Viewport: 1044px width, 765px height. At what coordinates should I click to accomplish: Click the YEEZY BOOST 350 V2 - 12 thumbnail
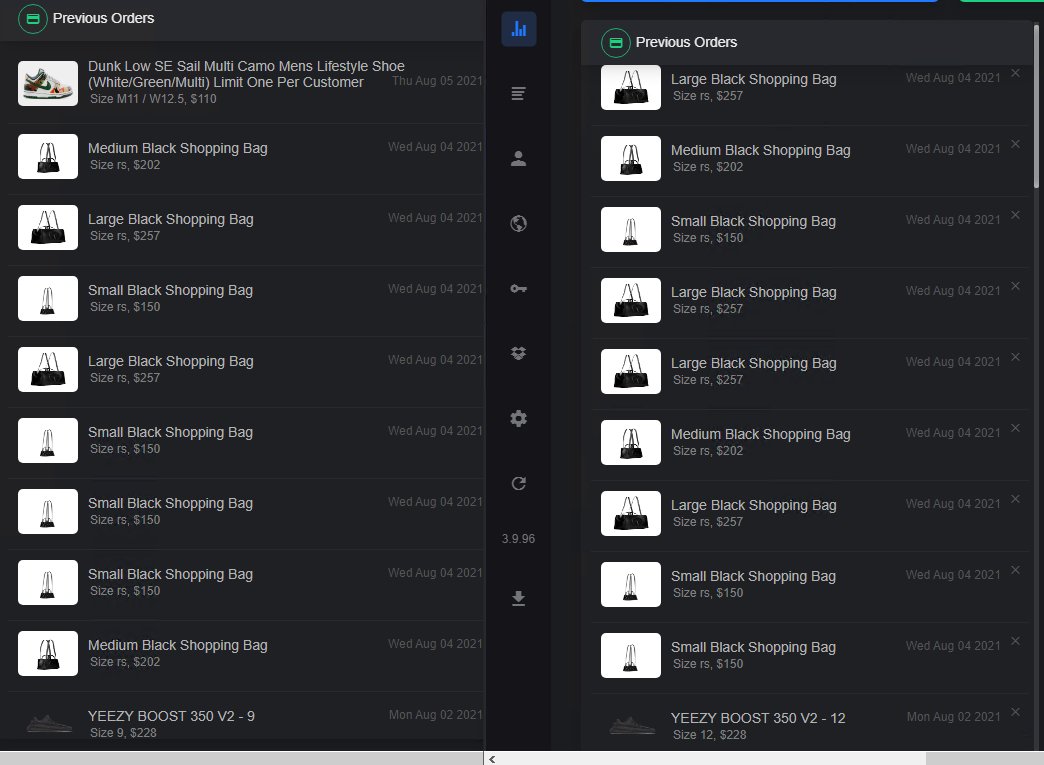point(631,726)
